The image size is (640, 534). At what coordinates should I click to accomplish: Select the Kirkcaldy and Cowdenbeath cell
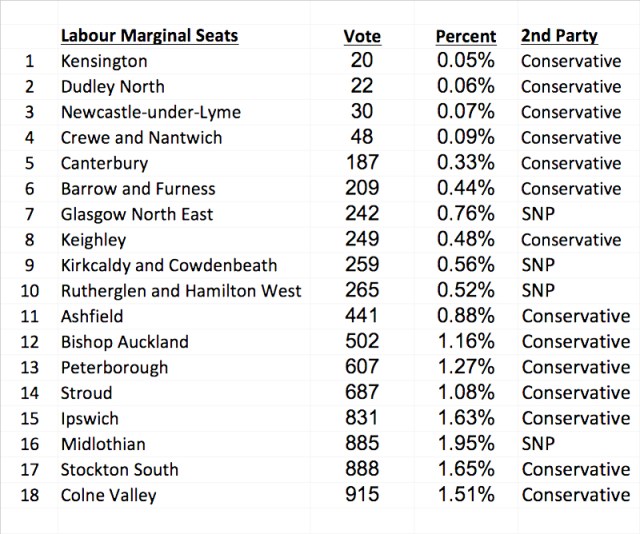pyautogui.click(x=168, y=265)
